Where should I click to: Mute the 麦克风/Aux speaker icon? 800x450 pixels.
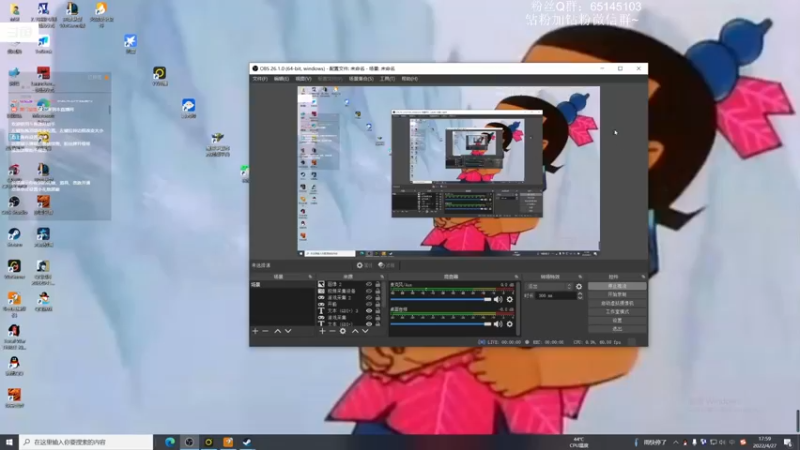(498, 299)
